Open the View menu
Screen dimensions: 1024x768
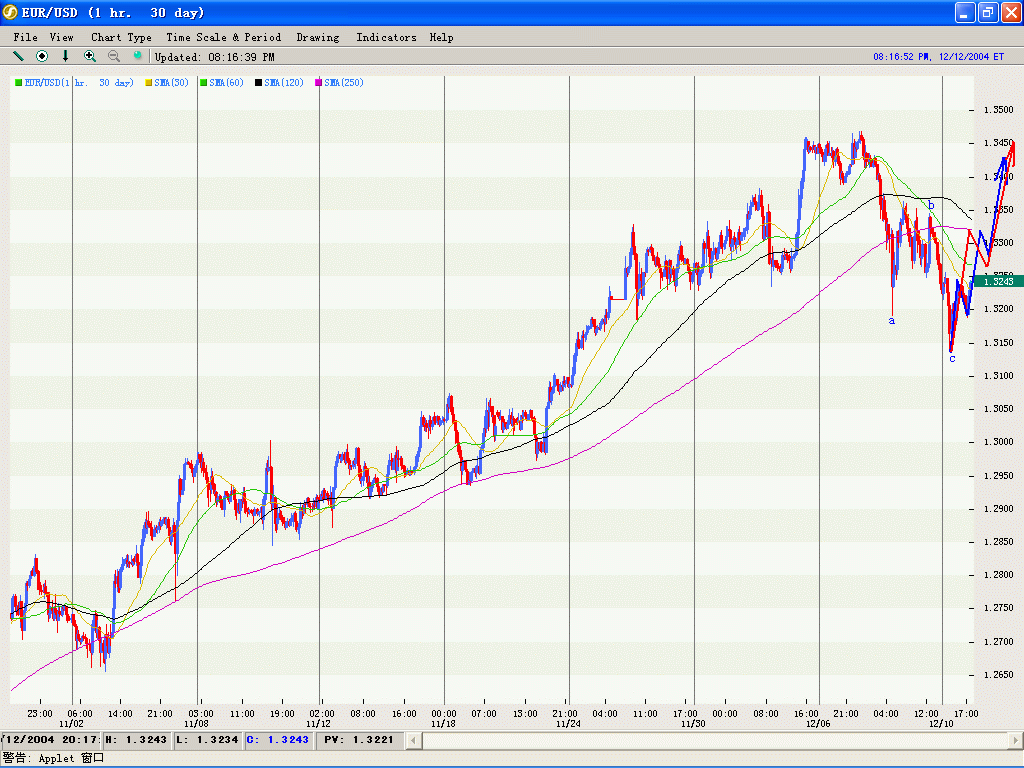pos(61,37)
